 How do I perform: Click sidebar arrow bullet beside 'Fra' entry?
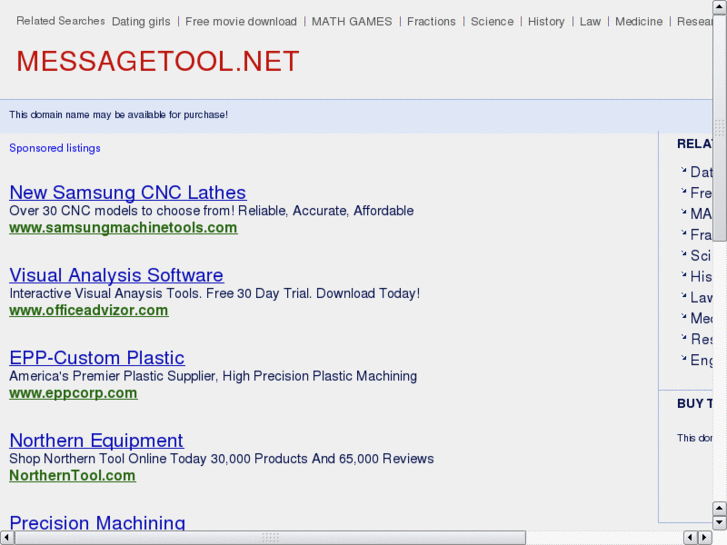point(683,233)
